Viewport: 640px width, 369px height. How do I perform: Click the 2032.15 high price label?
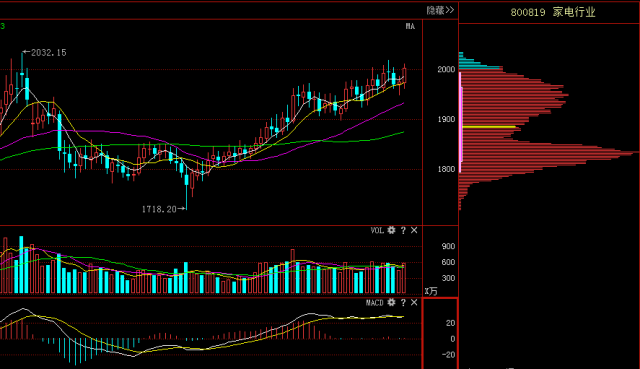(48, 53)
